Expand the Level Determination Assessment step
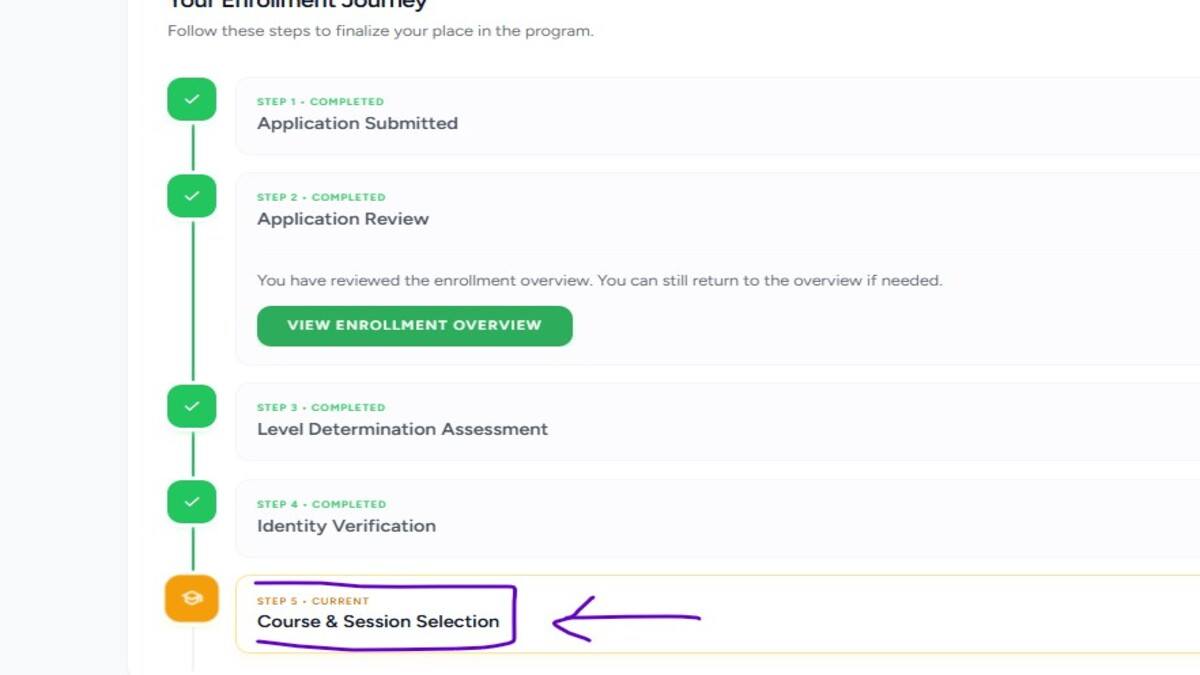 pos(402,430)
